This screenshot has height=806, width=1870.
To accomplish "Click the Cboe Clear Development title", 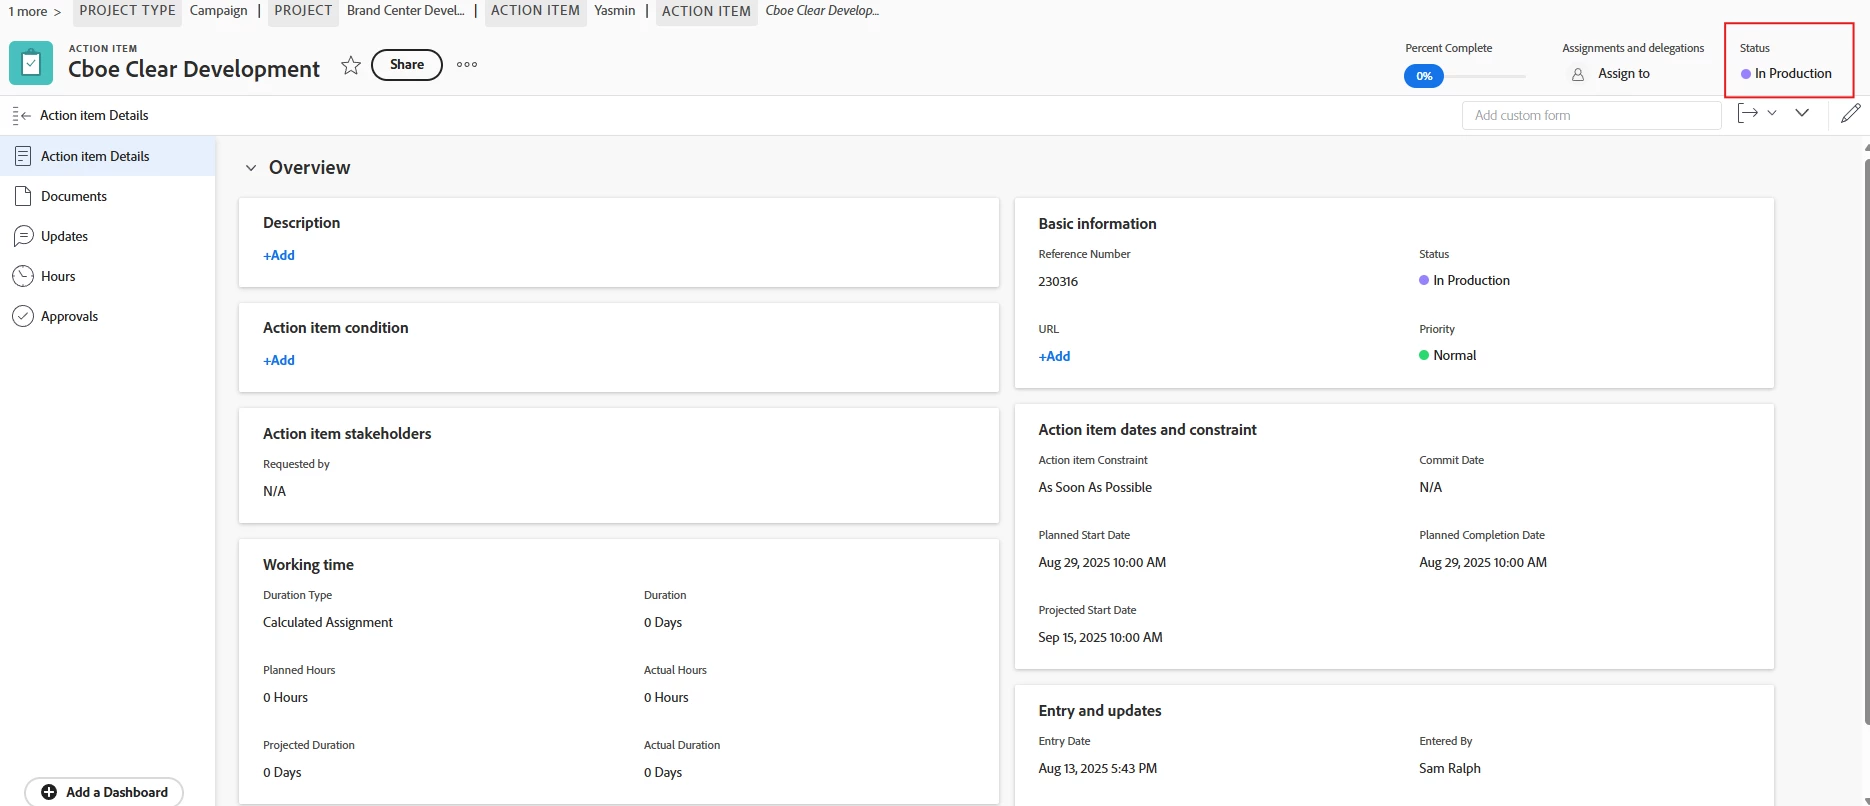I will point(194,69).
